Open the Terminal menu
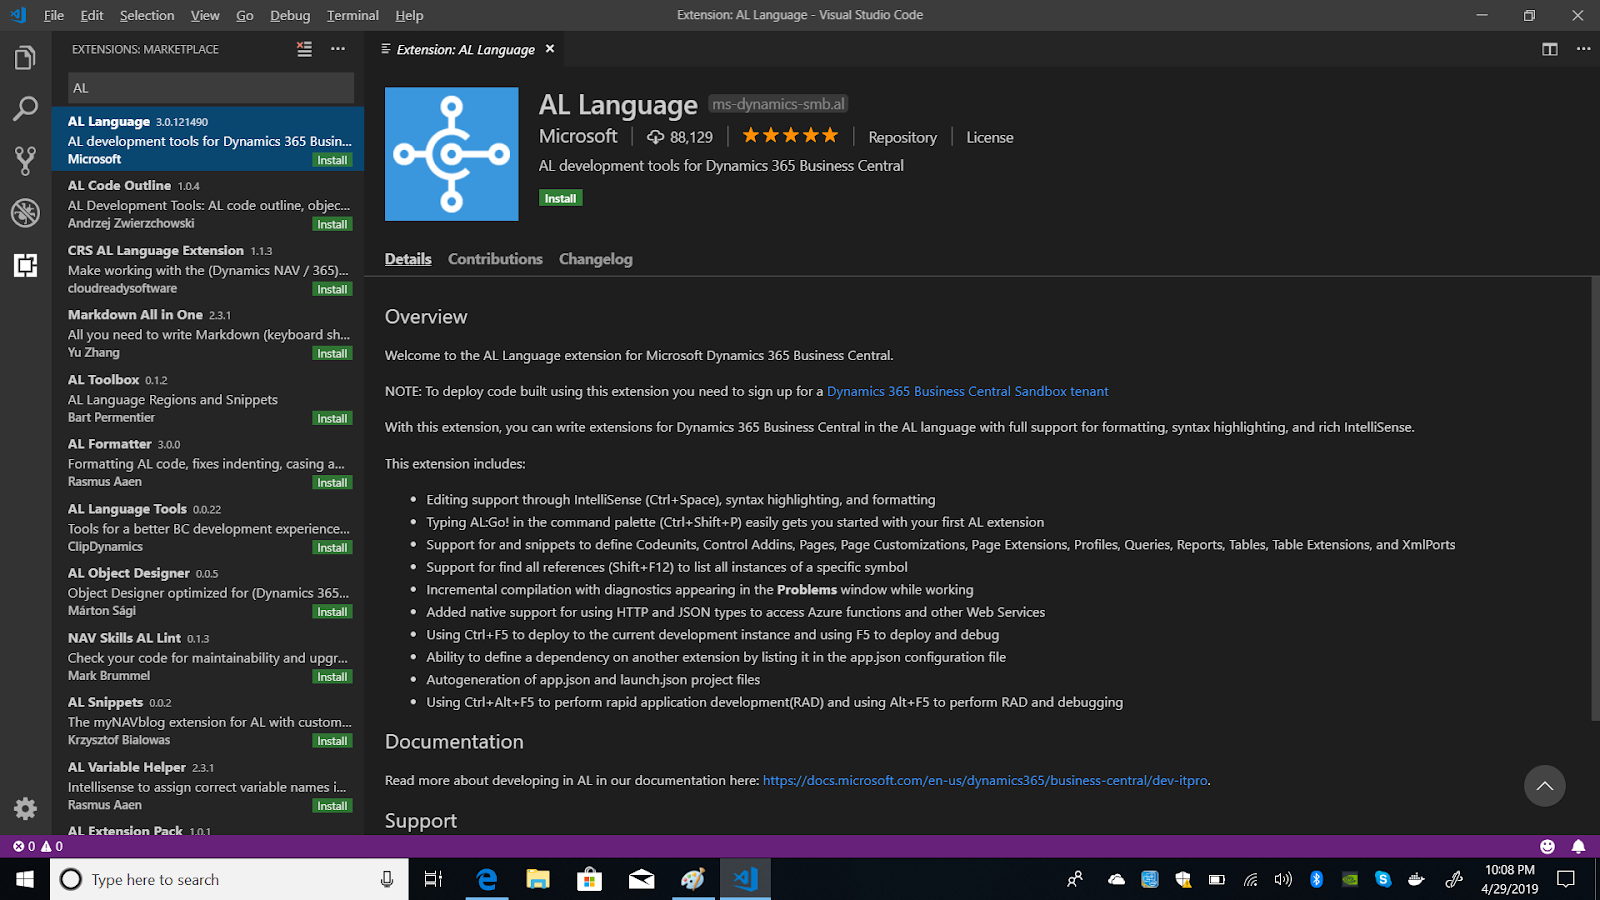Screen dimensions: 1600x900 pyautogui.click(x=353, y=15)
